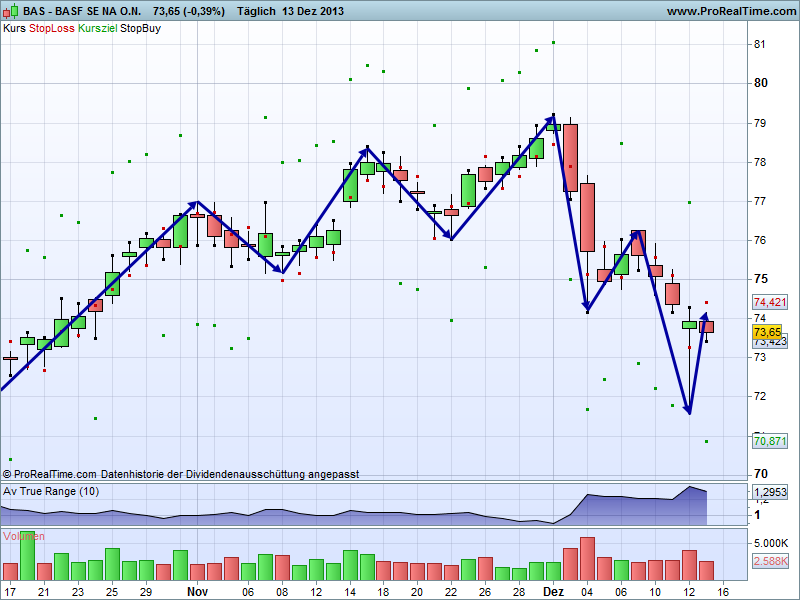Click the 79 price axis label
The width and height of the screenshot is (800, 600).
[x=760, y=123]
